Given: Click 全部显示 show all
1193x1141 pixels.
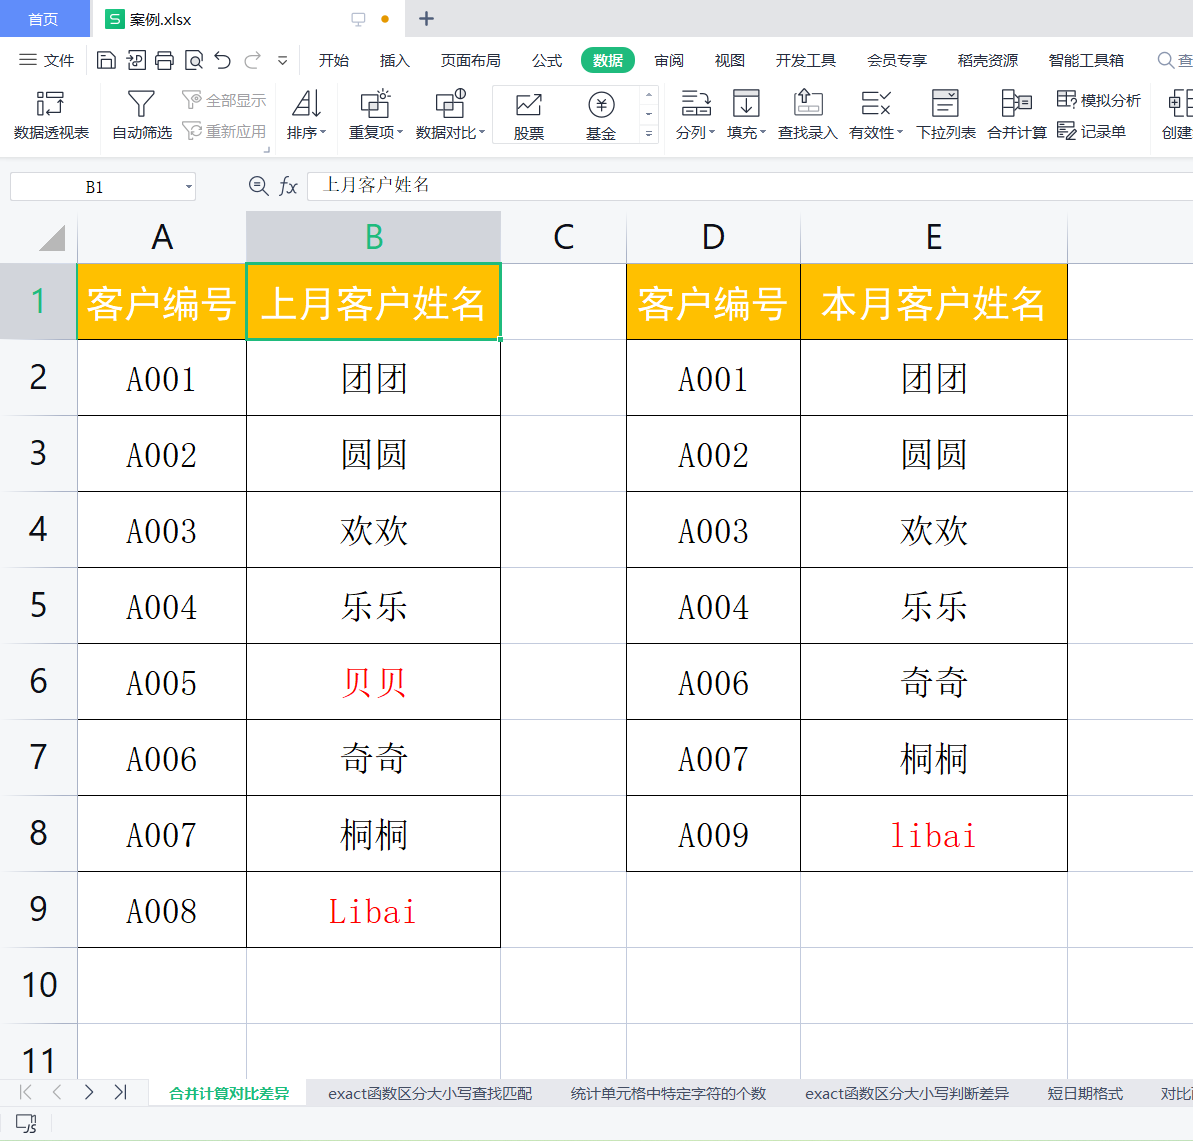Looking at the screenshot, I should click(x=224, y=100).
